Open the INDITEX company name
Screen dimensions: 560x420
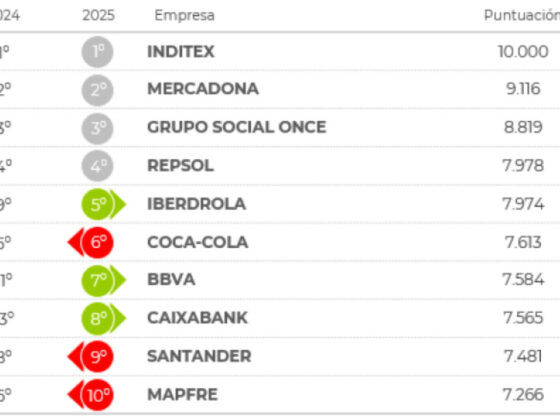[x=181, y=52]
